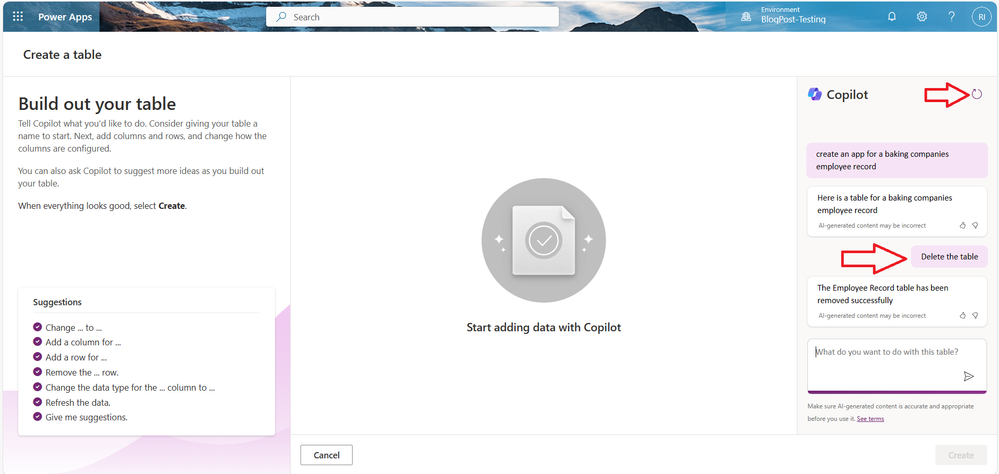Click the search magnifier icon
The height and width of the screenshot is (474, 999).
click(x=280, y=17)
